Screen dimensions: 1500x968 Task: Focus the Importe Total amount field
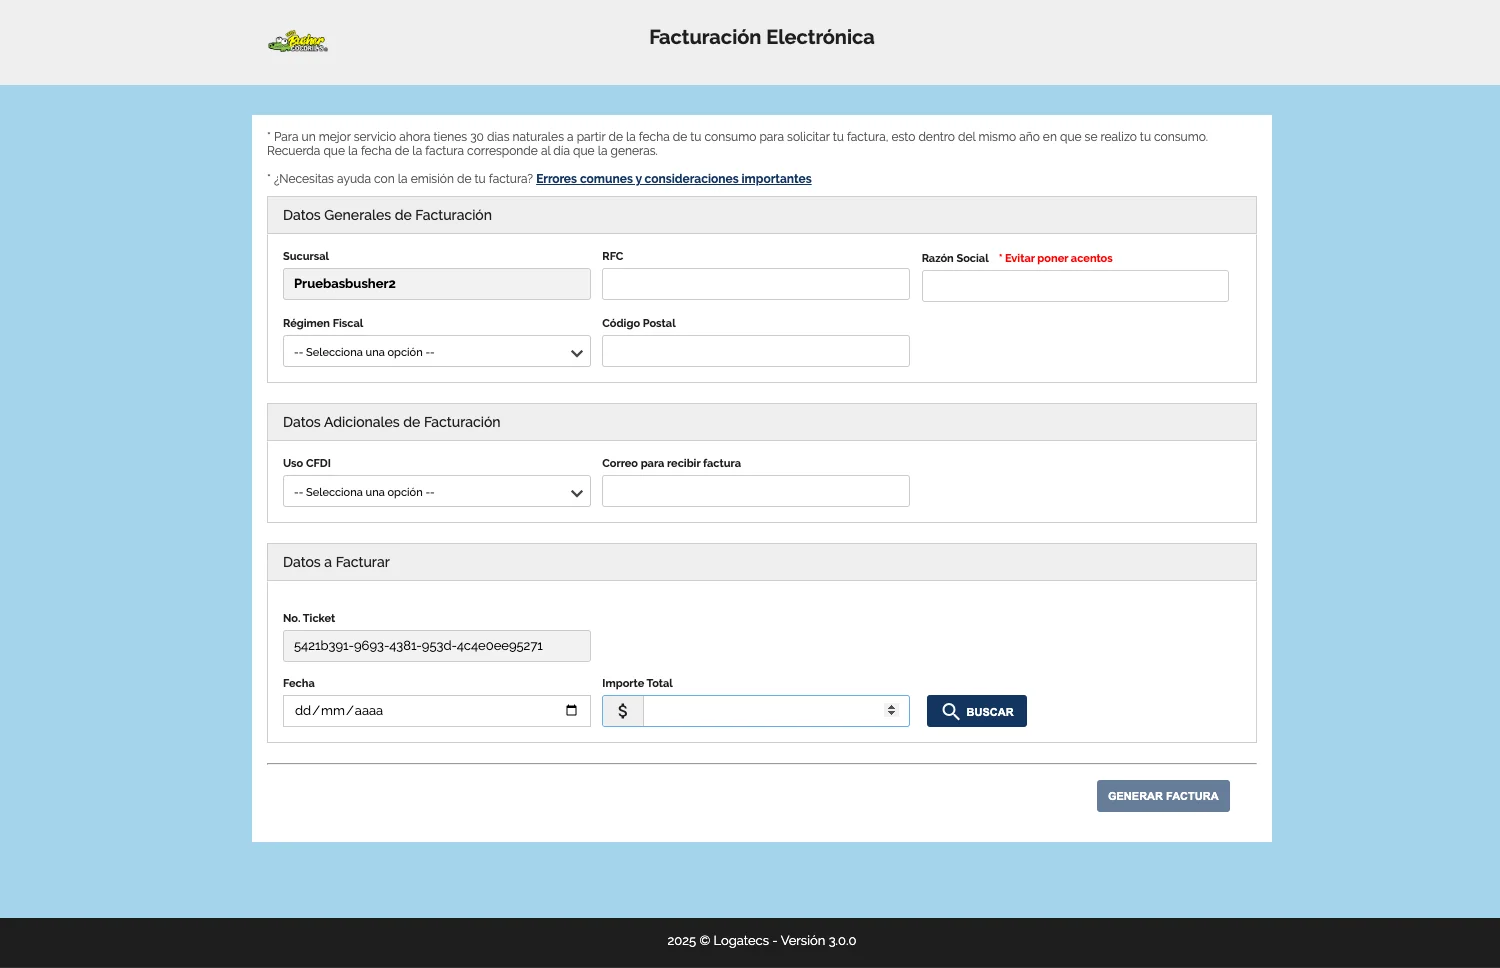click(762, 711)
